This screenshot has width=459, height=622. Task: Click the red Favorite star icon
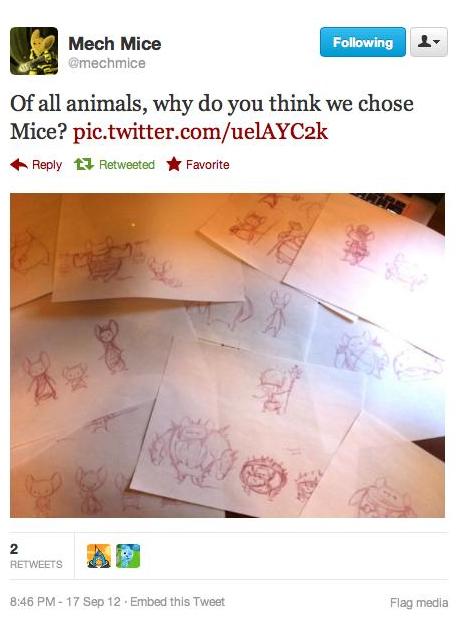[174, 164]
